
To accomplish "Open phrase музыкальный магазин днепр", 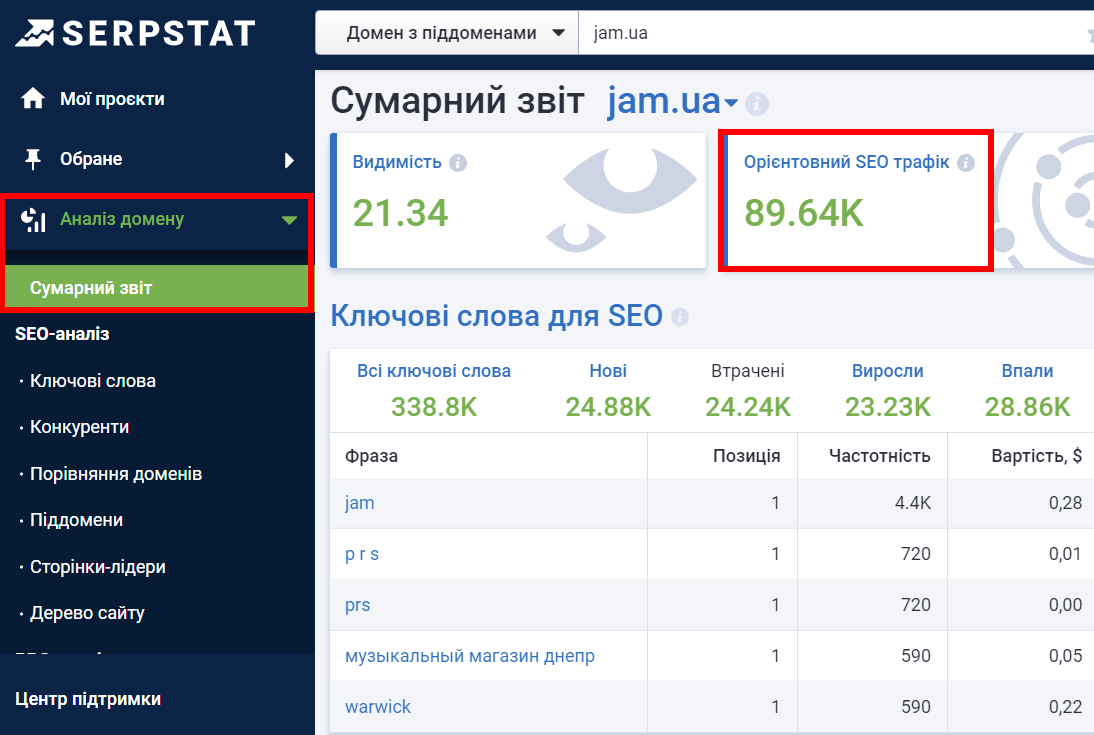I will 470,656.
